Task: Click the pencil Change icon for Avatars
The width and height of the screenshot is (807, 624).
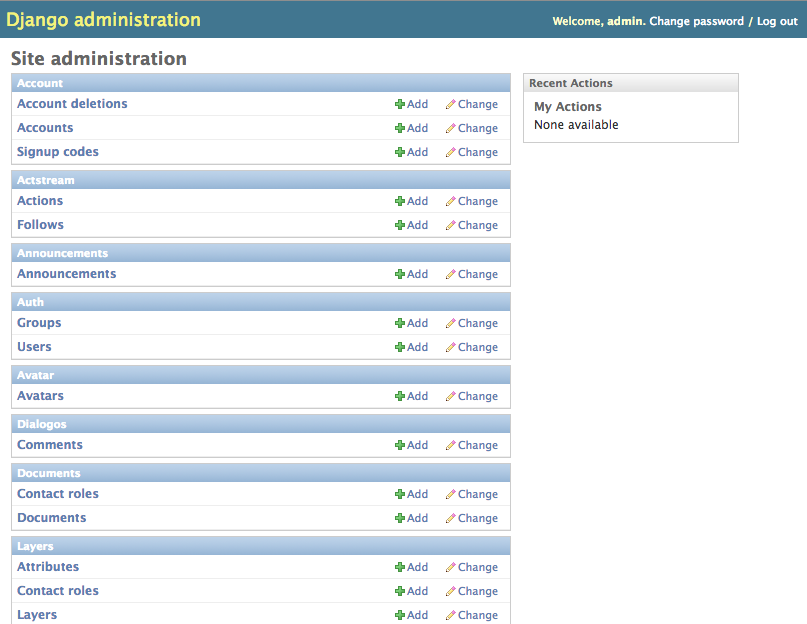Action: (450, 396)
